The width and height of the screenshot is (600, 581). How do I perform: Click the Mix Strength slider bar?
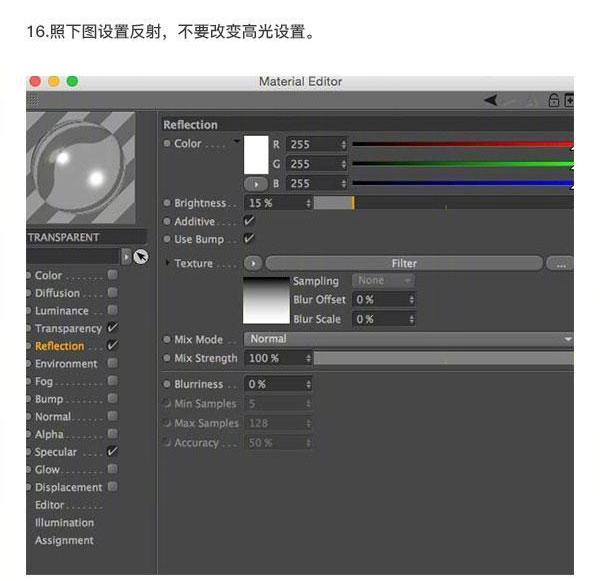[x=443, y=358]
